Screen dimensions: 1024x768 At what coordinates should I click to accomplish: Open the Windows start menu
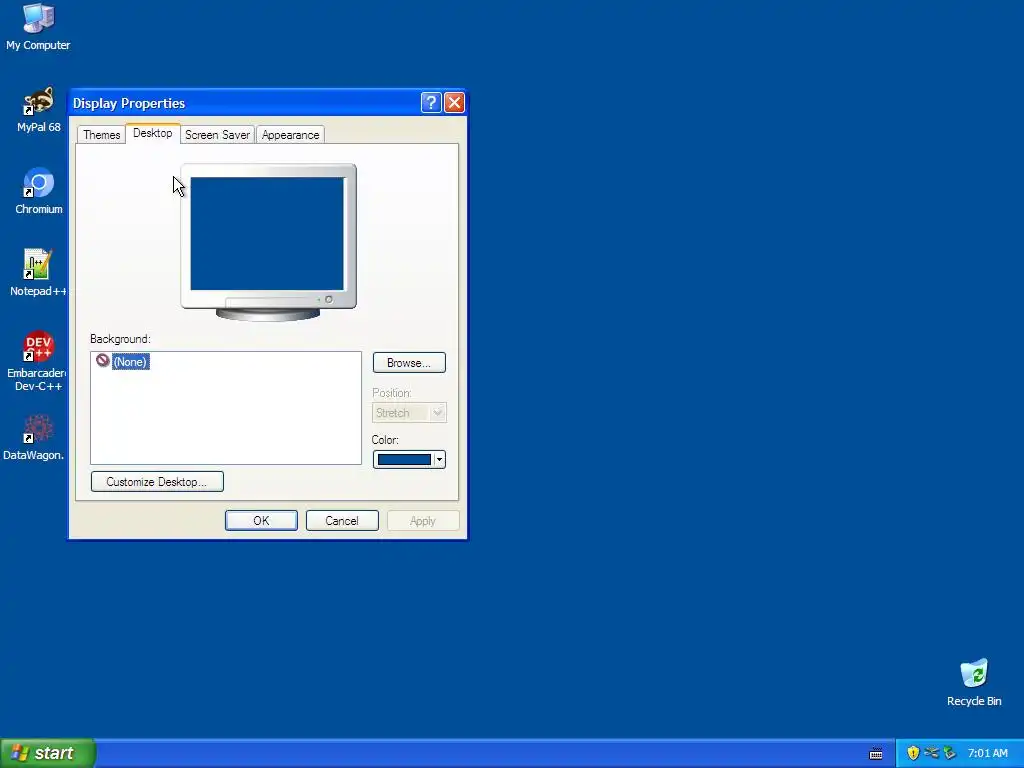pyautogui.click(x=48, y=753)
